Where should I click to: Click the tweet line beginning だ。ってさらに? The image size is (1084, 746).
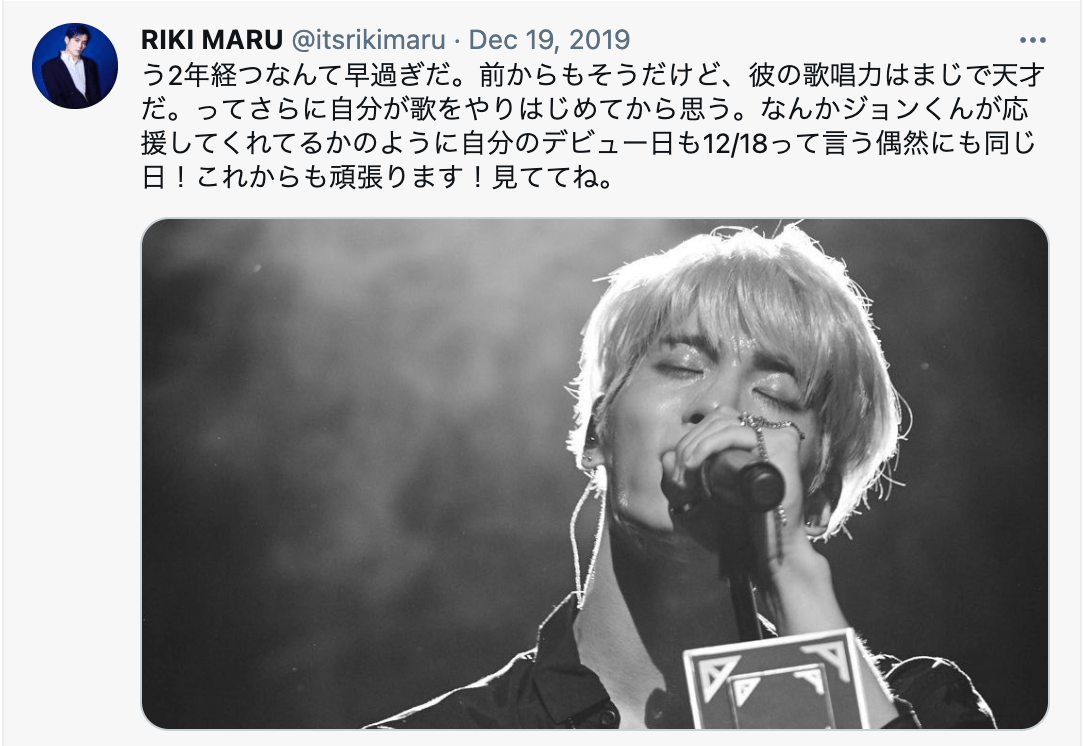point(585,109)
